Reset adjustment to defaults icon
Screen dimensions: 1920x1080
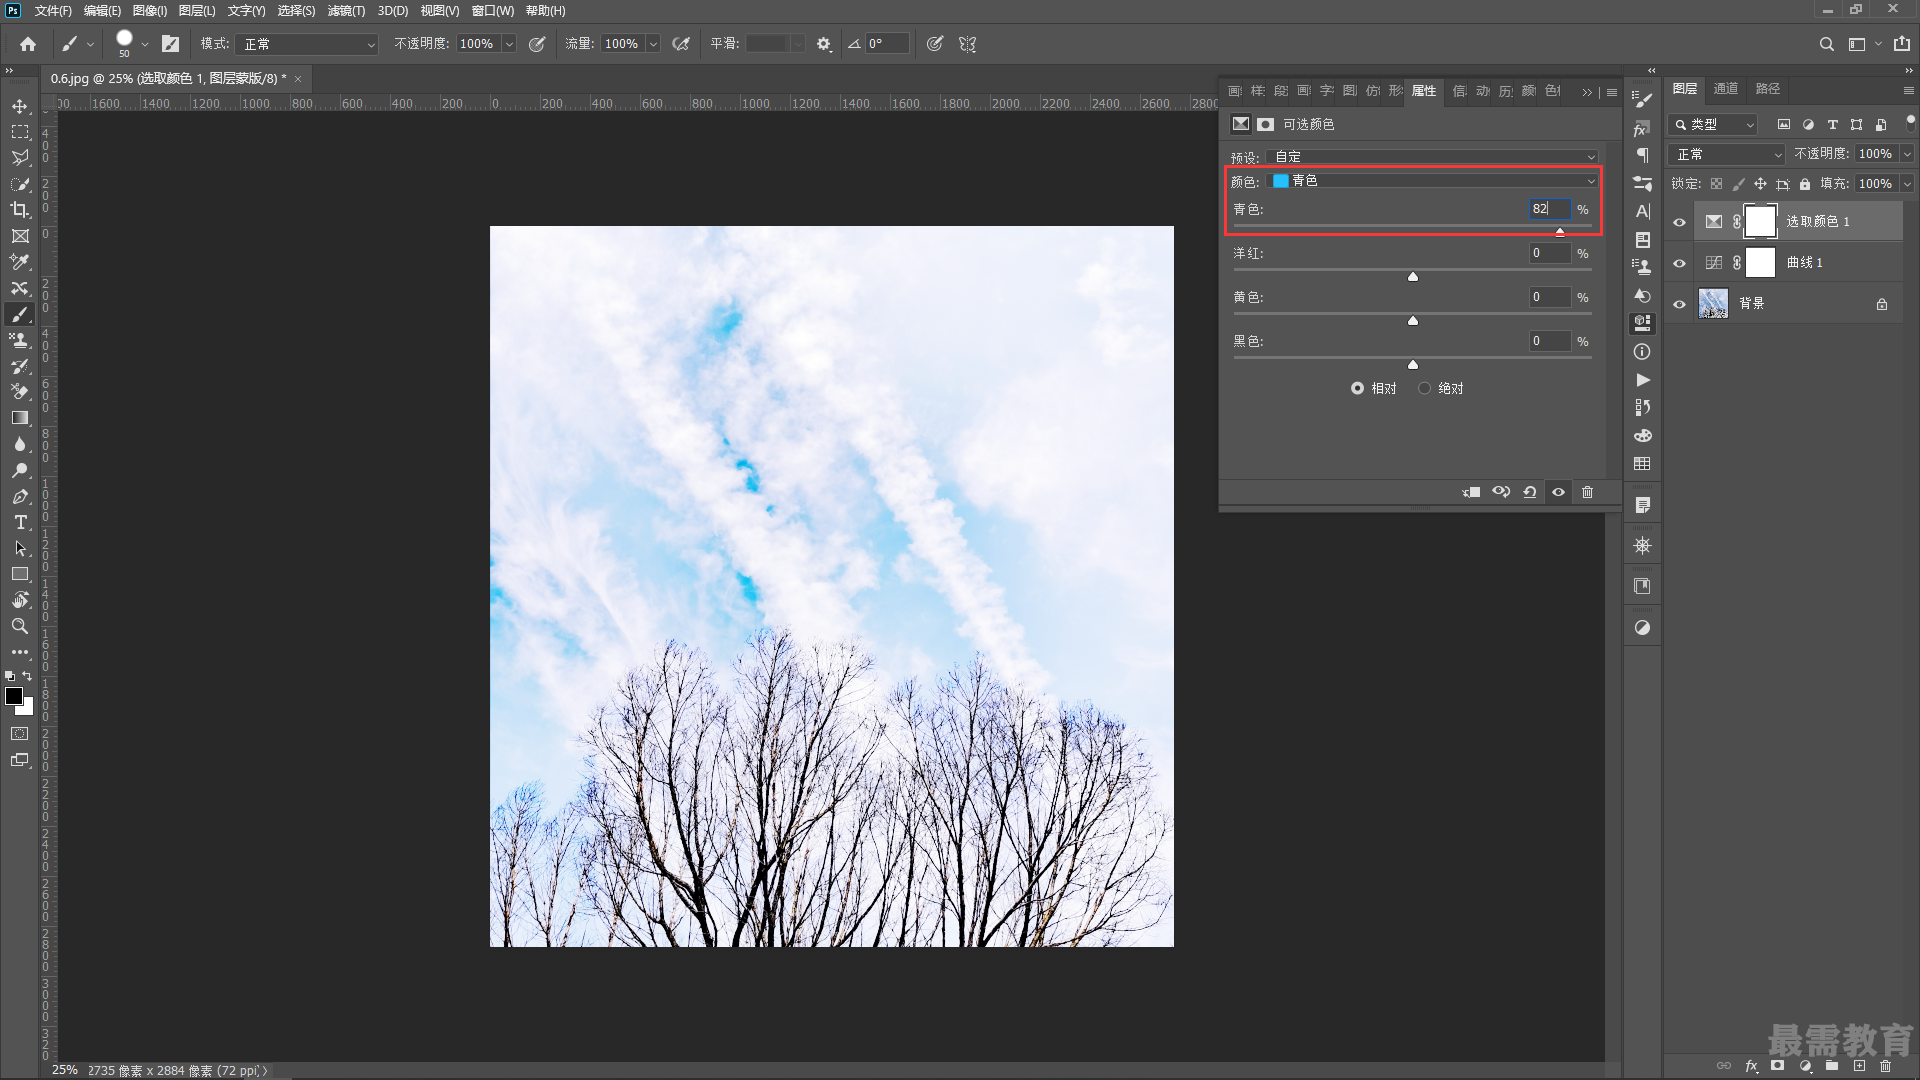pyautogui.click(x=1530, y=492)
